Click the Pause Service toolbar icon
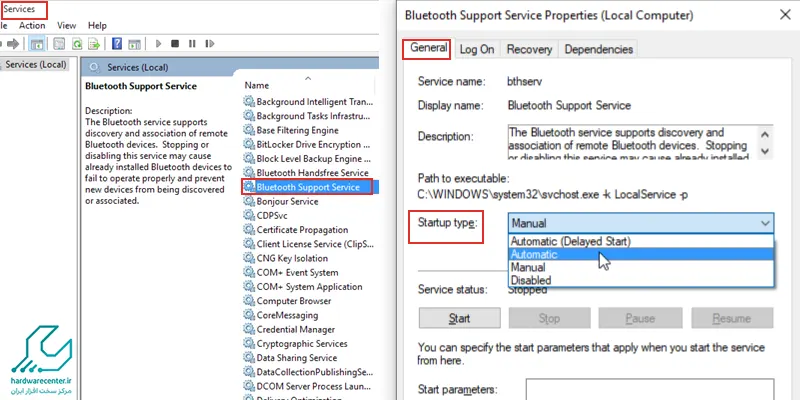The width and height of the screenshot is (800, 400). [192, 44]
